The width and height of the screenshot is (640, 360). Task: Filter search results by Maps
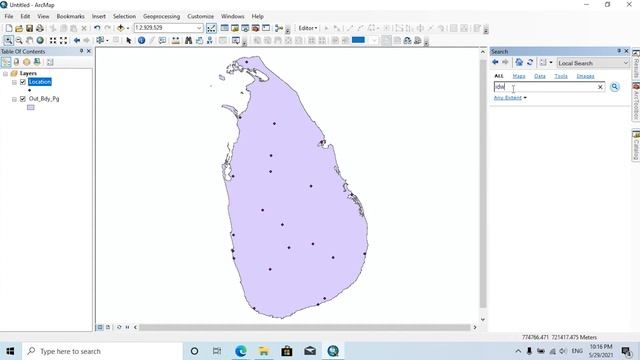click(x=519, y=76)
